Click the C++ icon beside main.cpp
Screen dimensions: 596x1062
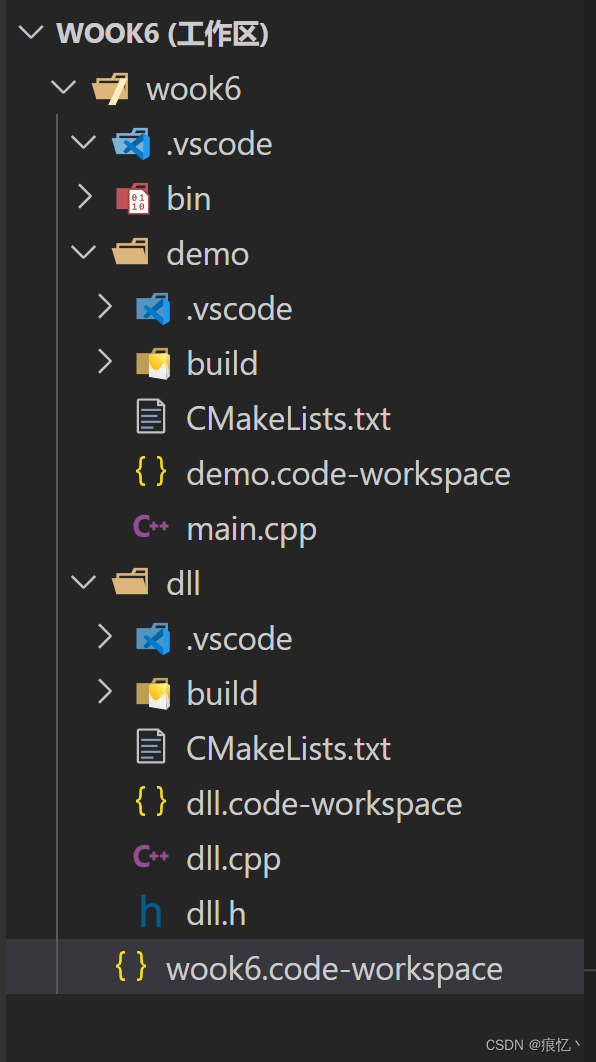point(150,528)
